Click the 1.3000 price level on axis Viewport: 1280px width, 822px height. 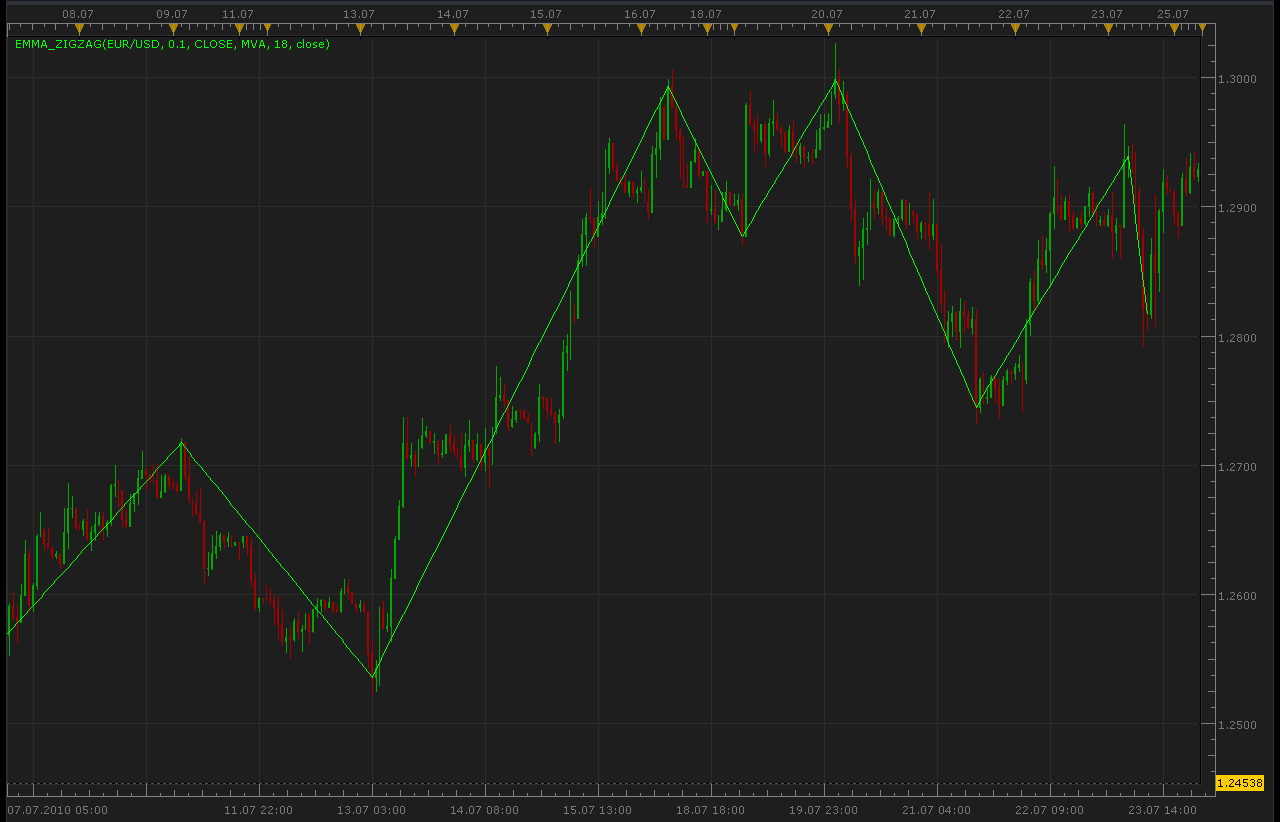[1237, 78]
